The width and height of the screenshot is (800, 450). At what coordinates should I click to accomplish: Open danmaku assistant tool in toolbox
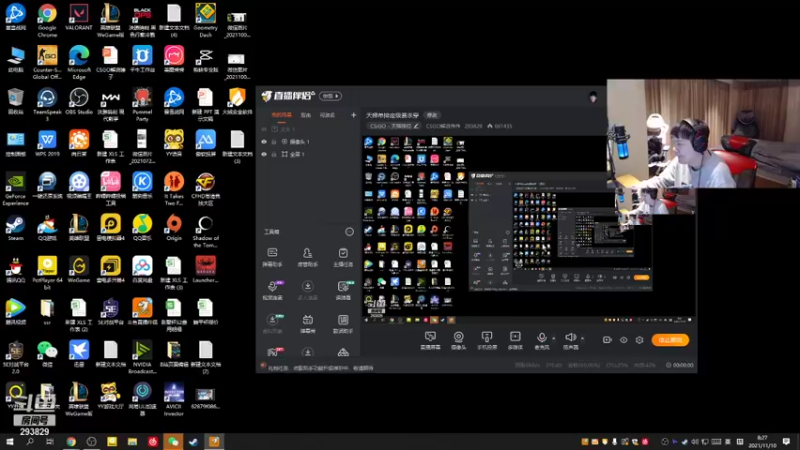tap(272, 258)
